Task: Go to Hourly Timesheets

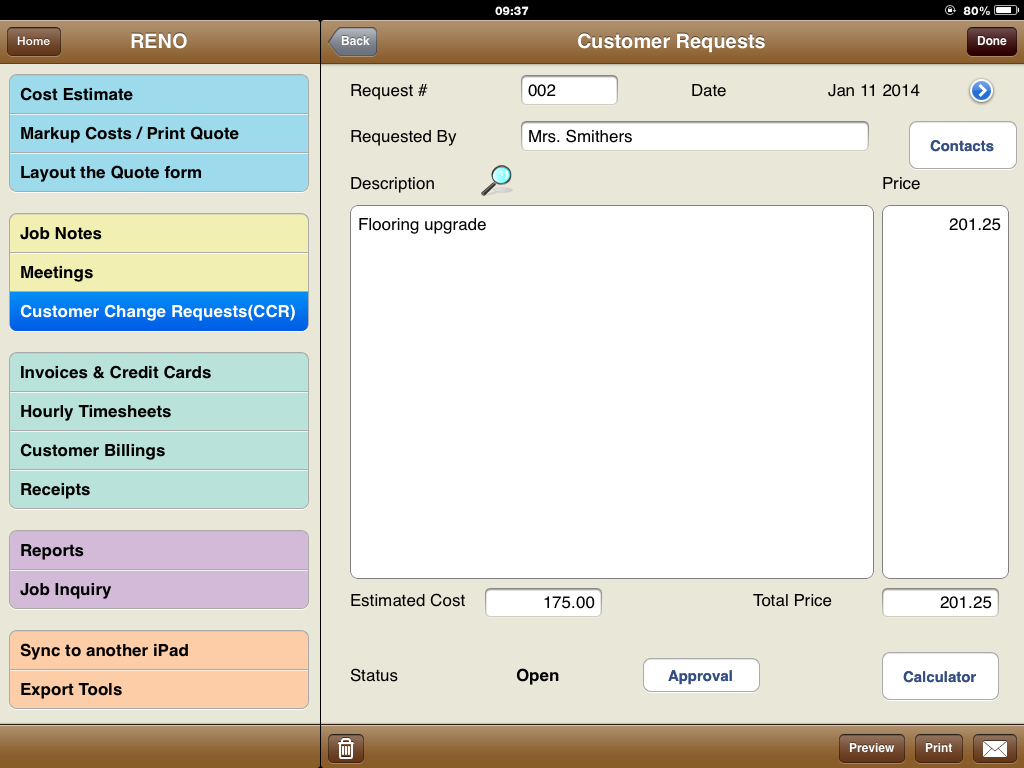Action: (159, 412)
